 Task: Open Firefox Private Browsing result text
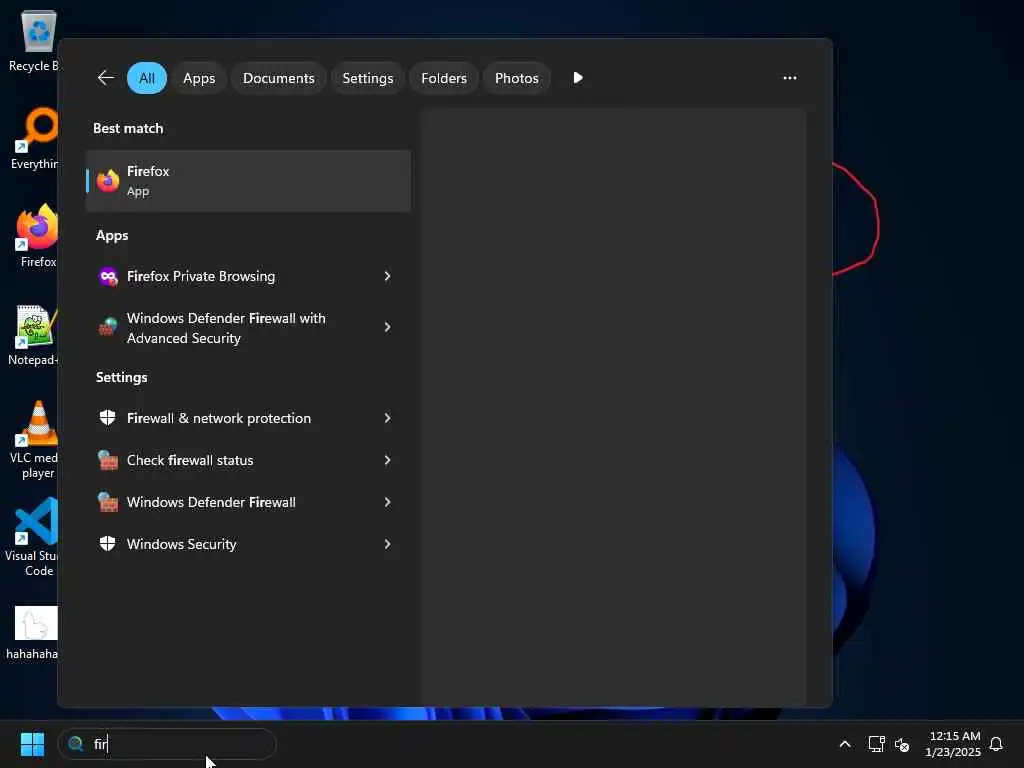click(x=201, y=276)
